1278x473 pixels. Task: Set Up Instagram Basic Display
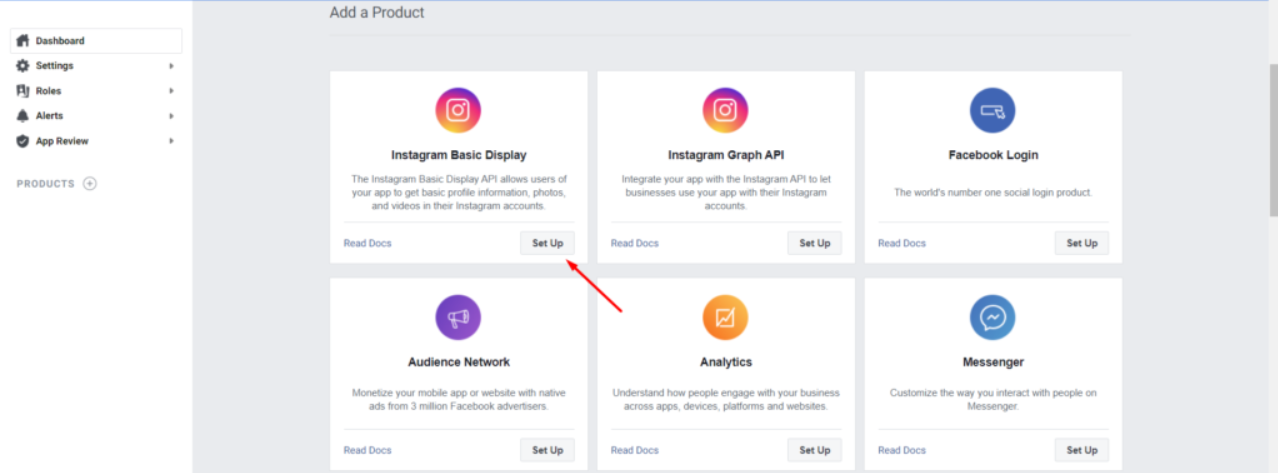click(547, 243)
